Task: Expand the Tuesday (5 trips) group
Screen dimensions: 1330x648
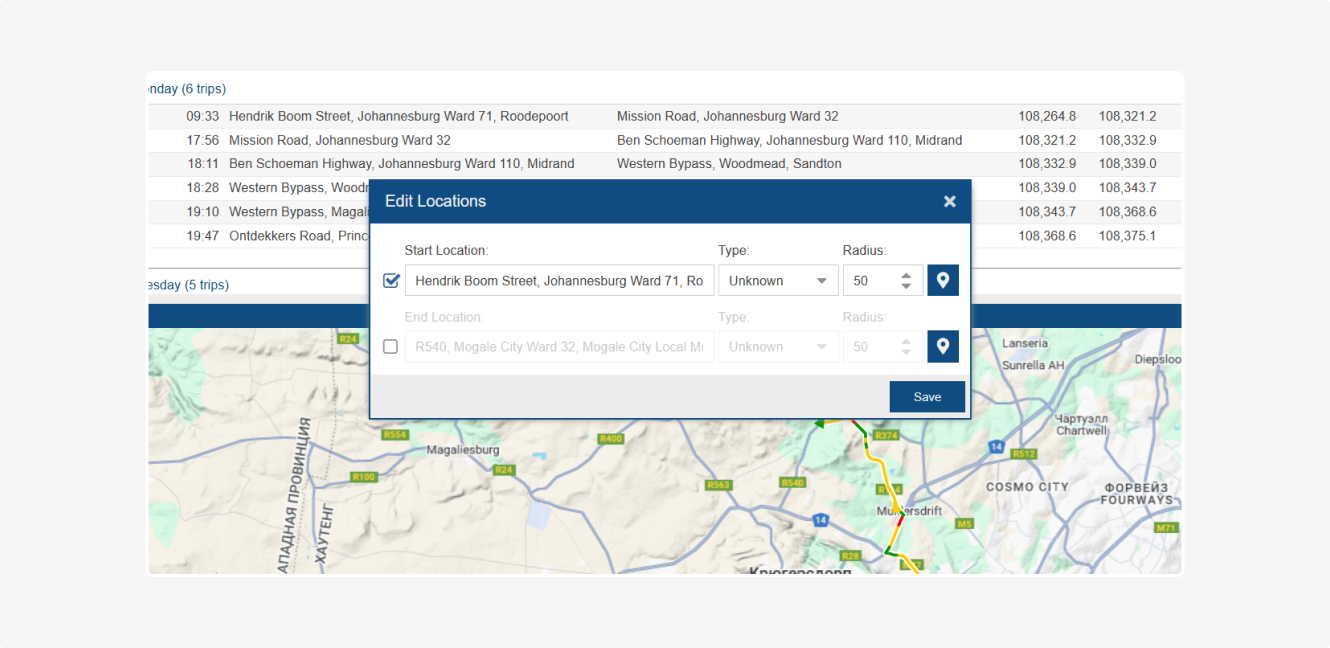Action: pos(190,285)
